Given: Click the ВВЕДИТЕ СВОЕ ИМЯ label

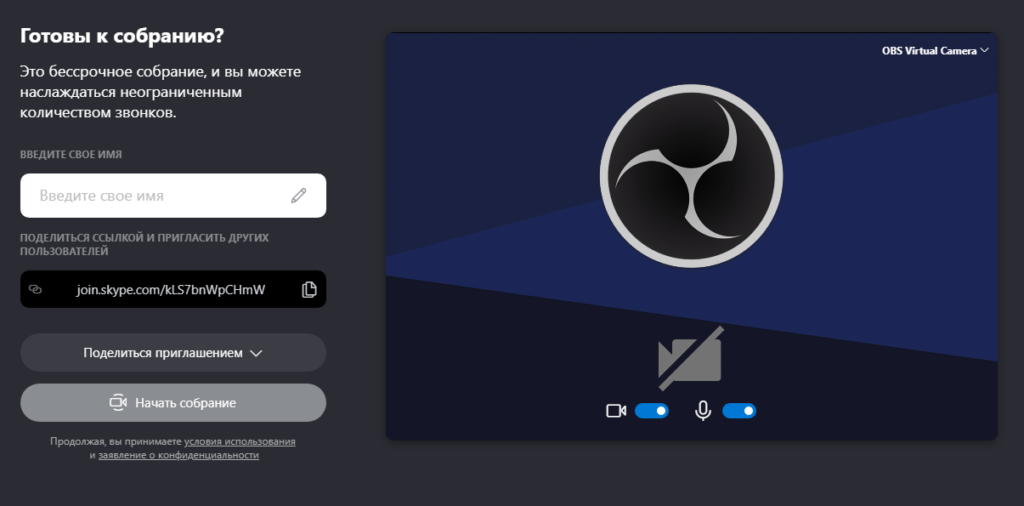Looking at the screenshot, I should (71, 155).
